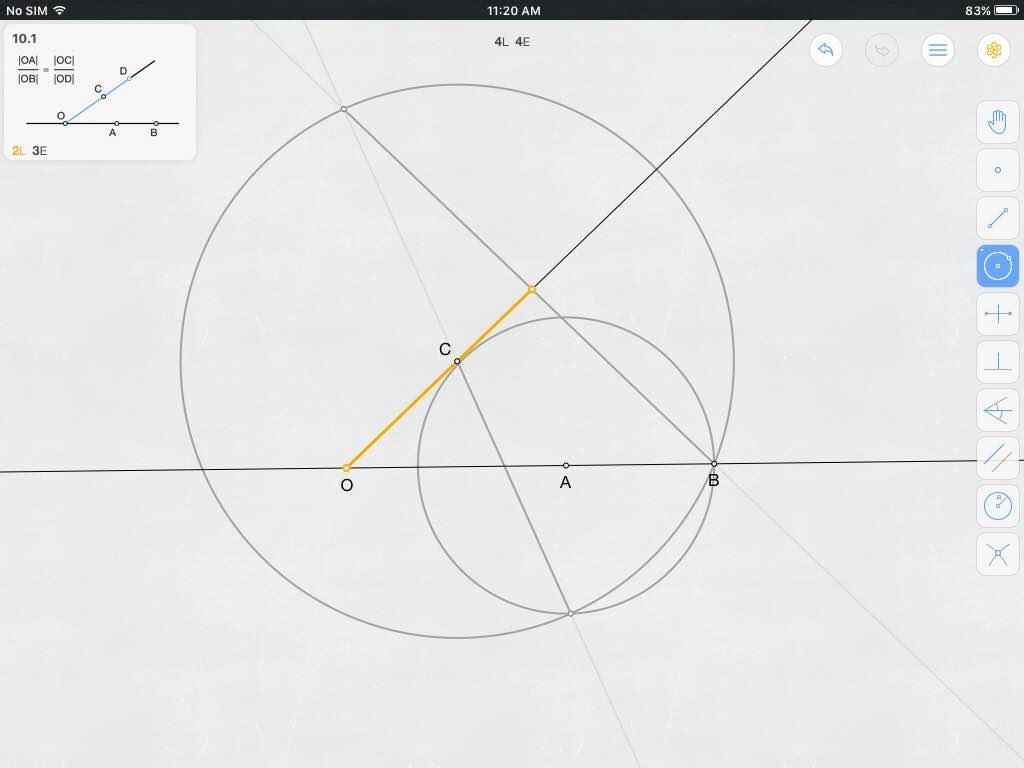
Task: Undo the last construction step
Action: (825, 50)
